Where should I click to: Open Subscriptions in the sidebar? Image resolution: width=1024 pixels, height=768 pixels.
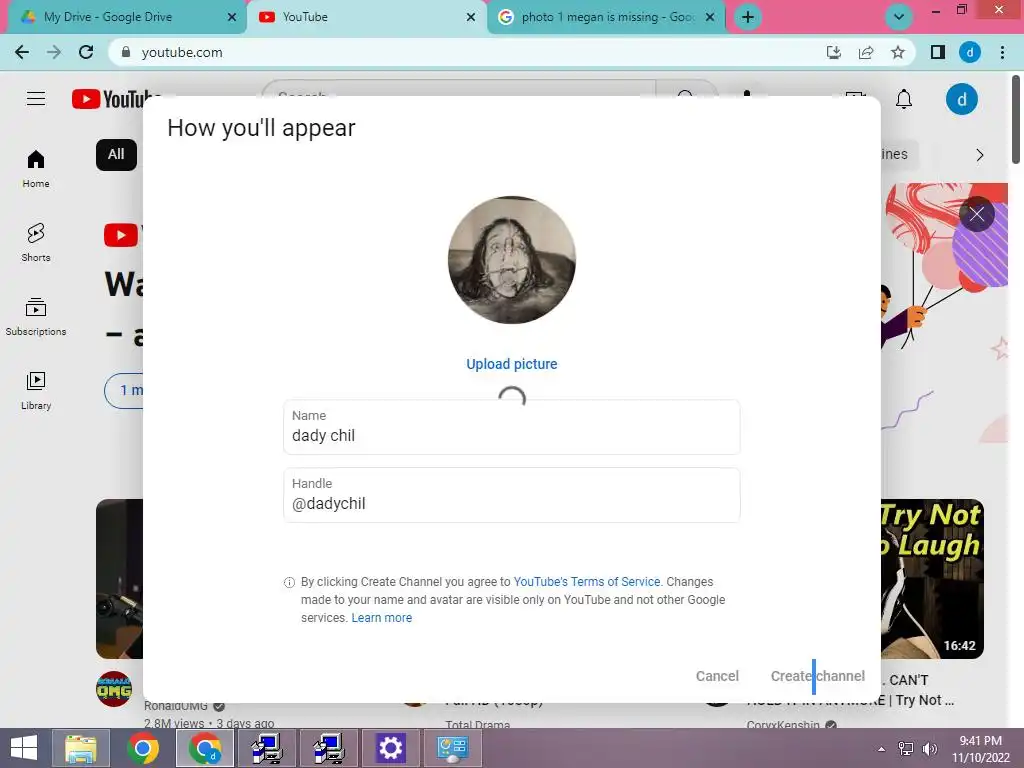pyautogui.click(x=36, y=317)
